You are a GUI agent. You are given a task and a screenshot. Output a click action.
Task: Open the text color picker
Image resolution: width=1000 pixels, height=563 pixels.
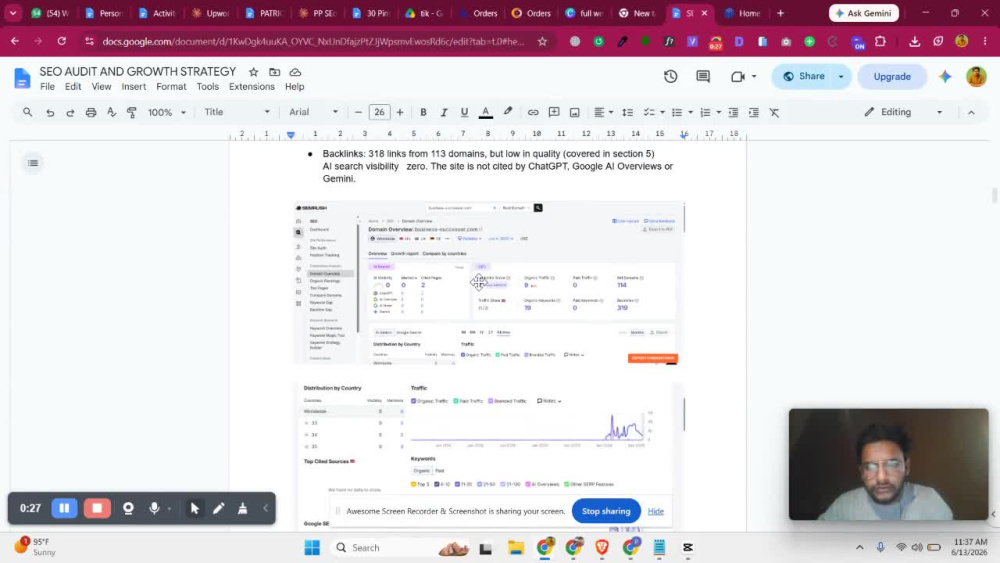[485, 112]
